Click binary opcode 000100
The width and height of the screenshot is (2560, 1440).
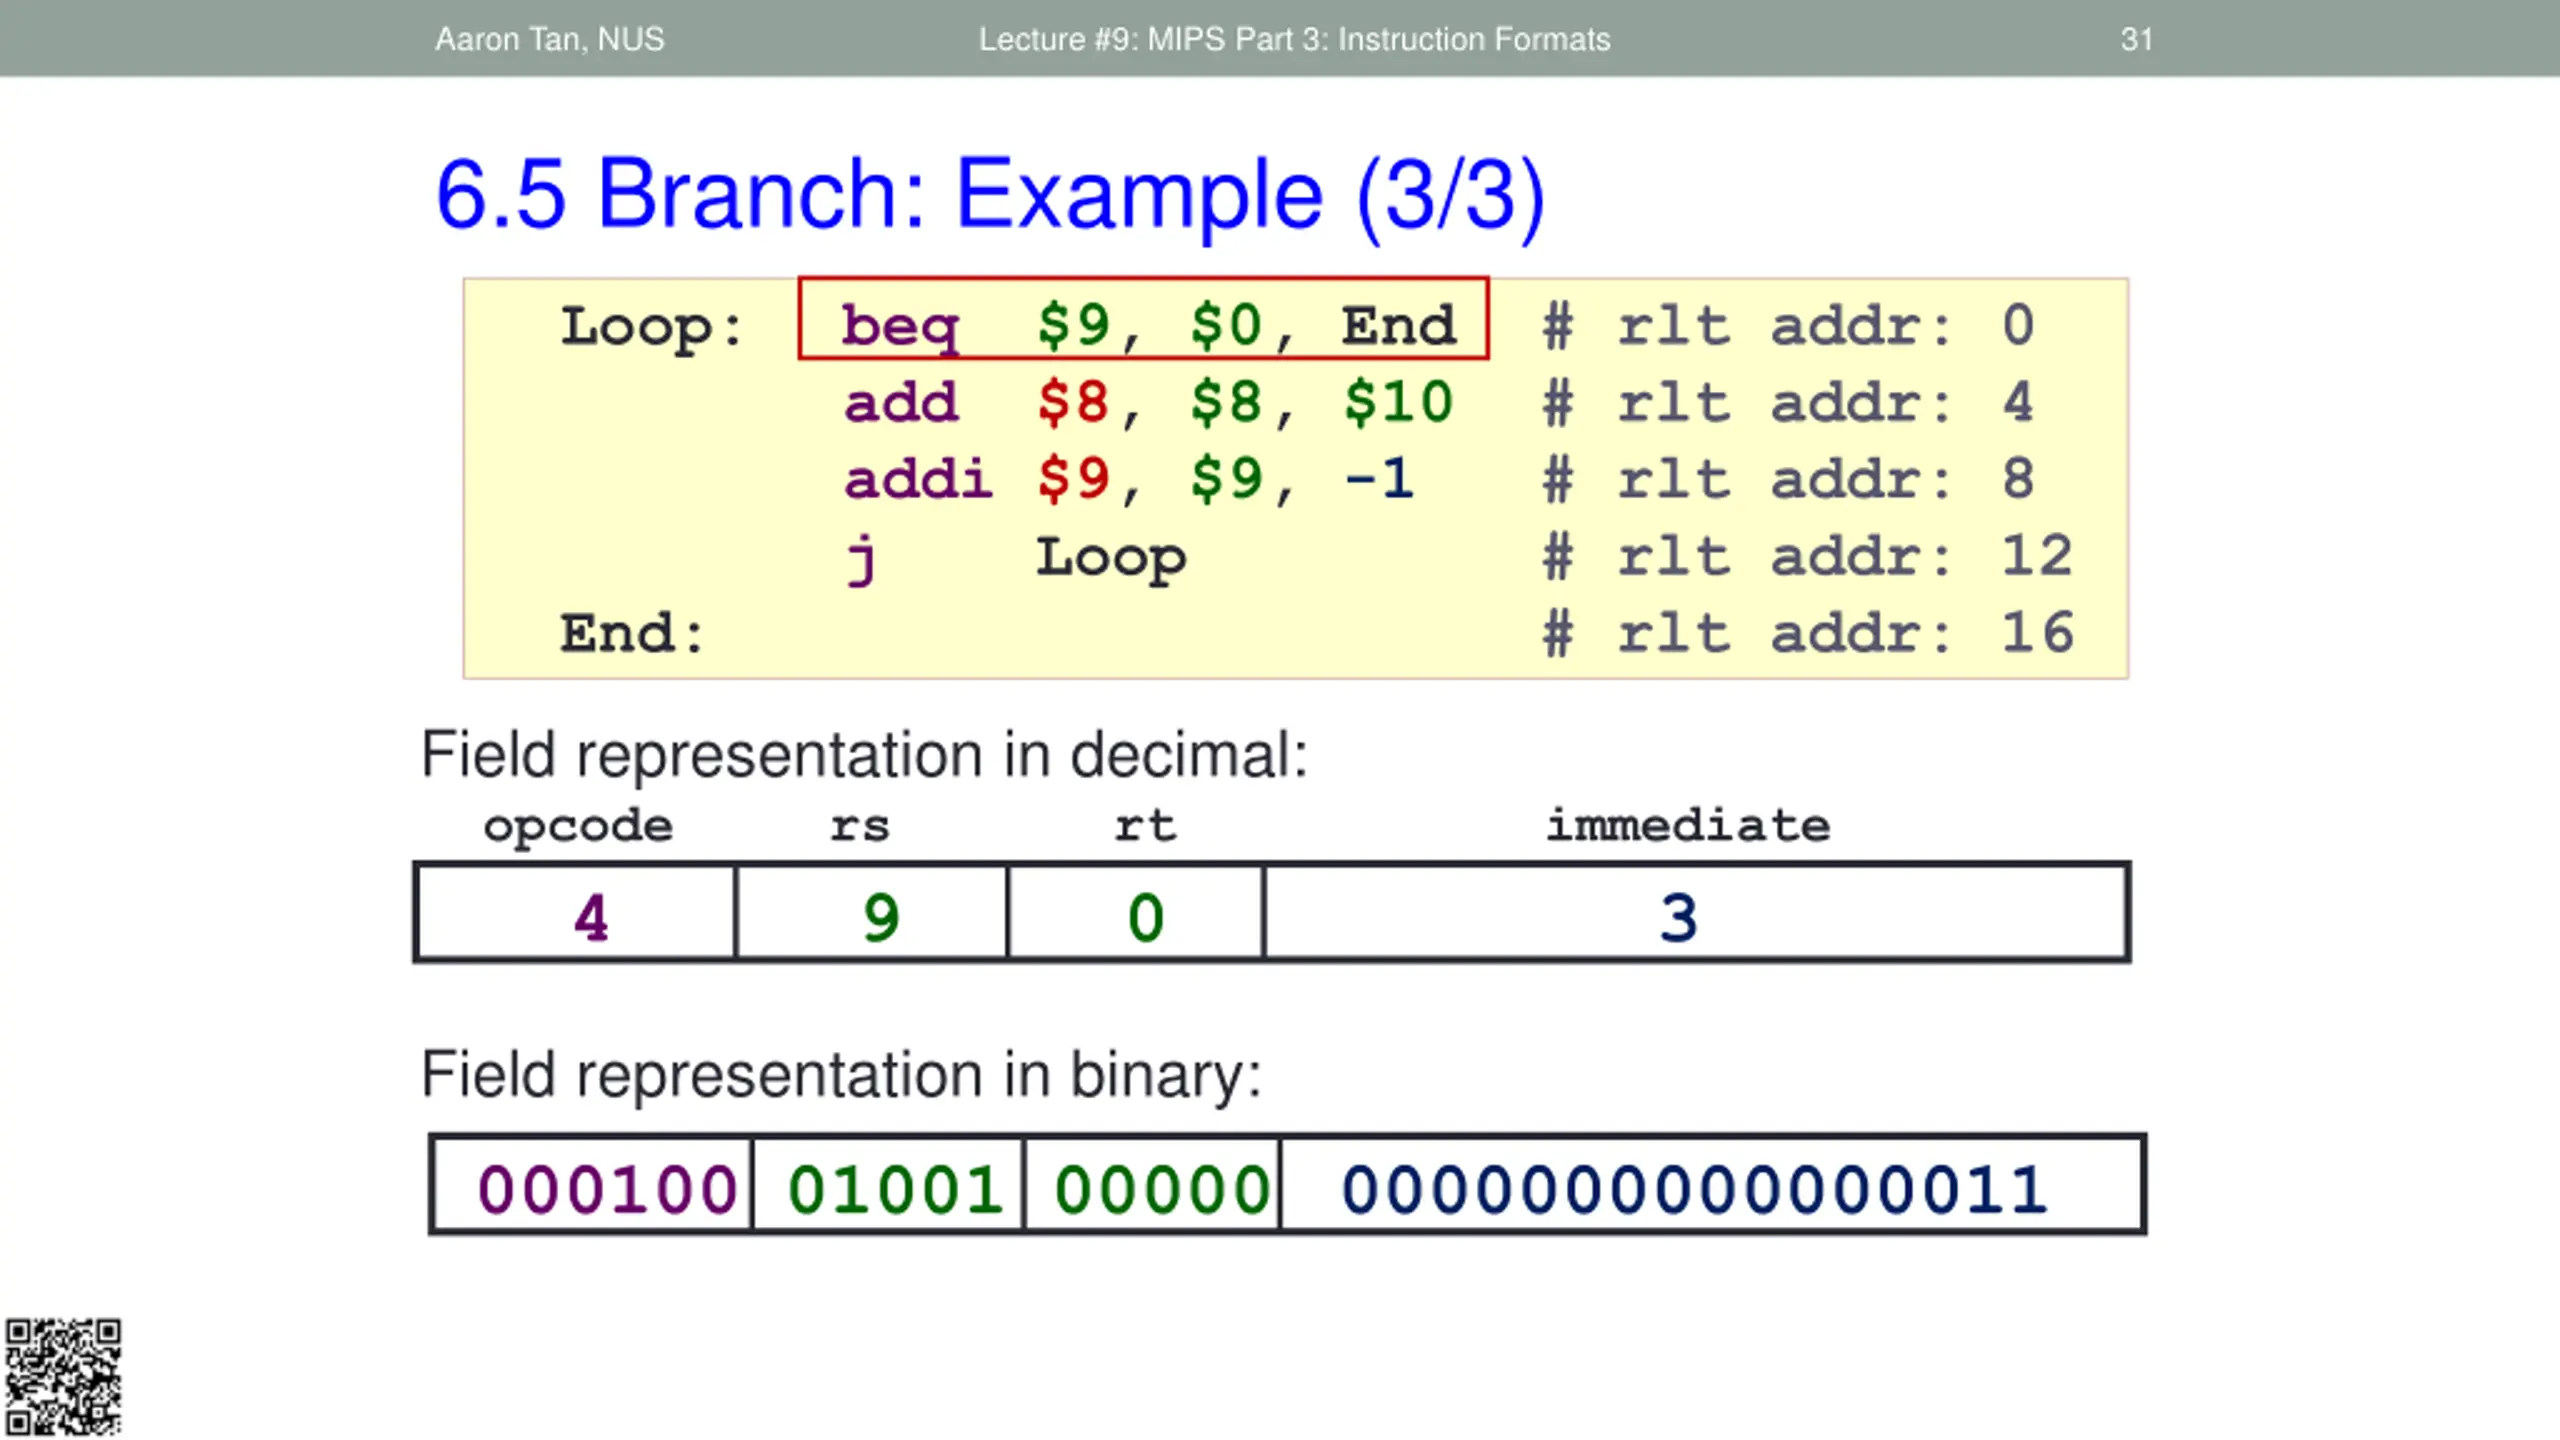pyautogui.click(x=607, y=1189)
